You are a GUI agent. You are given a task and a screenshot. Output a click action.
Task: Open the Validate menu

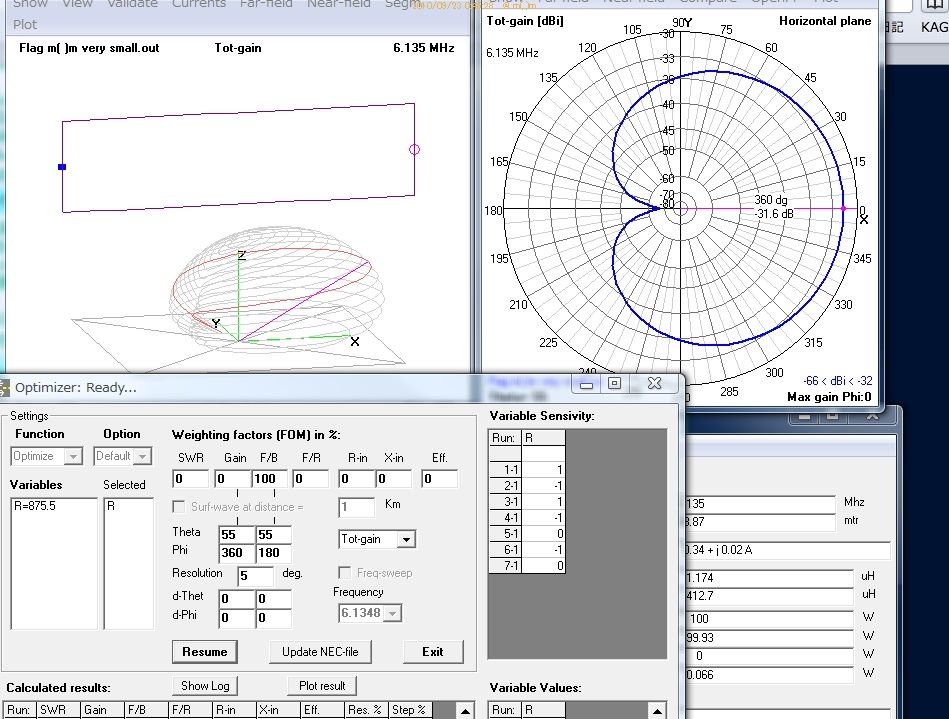pos(132,4)
